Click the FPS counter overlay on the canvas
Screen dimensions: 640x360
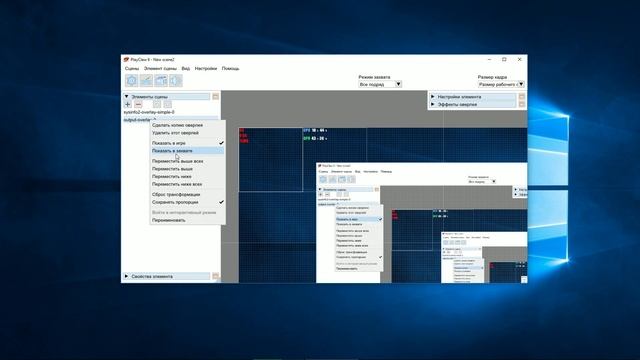point(315,134)
